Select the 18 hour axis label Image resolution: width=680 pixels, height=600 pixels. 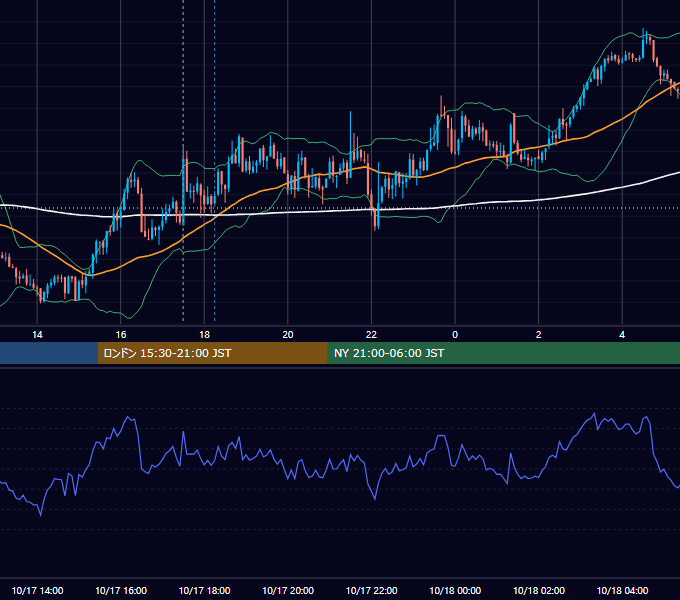tap(204, 335)
